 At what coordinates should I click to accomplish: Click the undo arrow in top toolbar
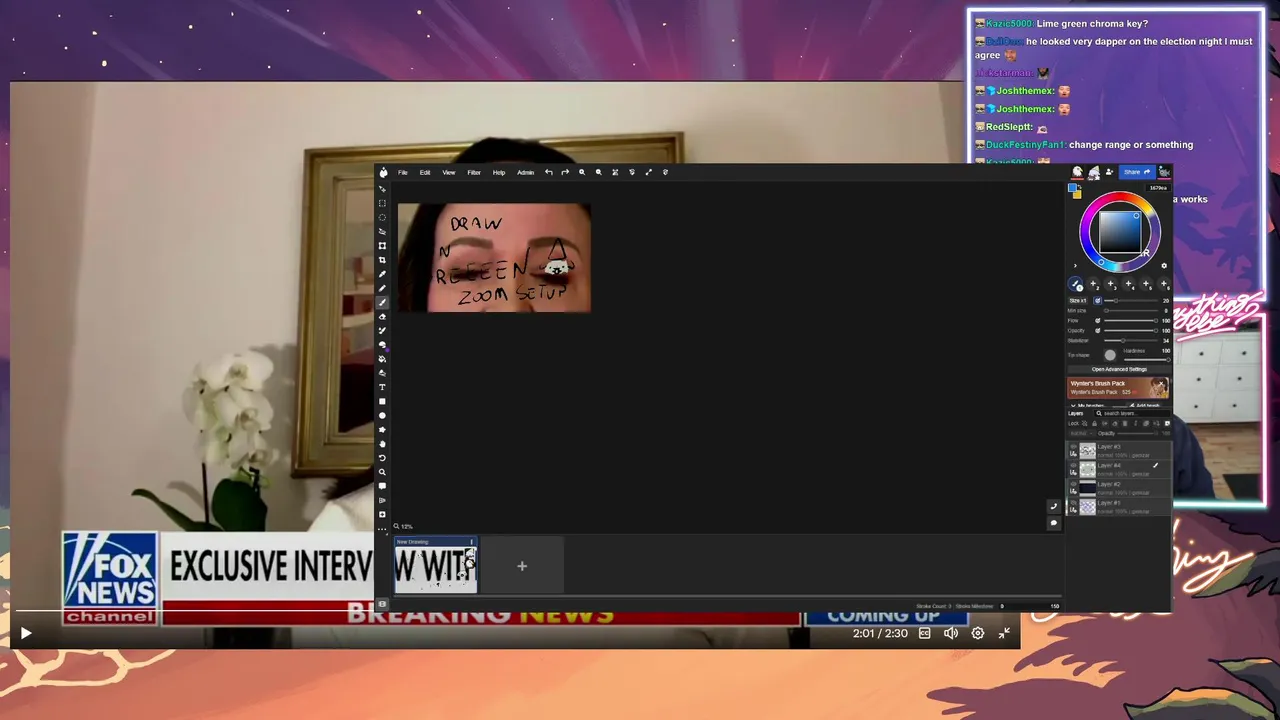point(548,172)
